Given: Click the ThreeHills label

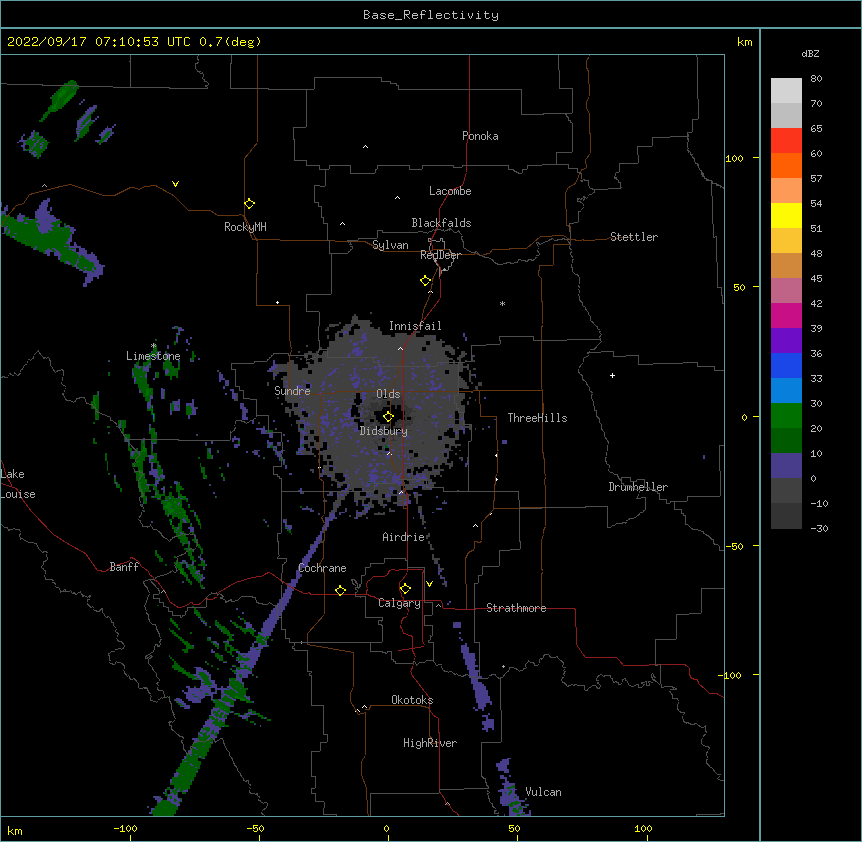Looking at the screenshot, I should click(x=538, y=418).
